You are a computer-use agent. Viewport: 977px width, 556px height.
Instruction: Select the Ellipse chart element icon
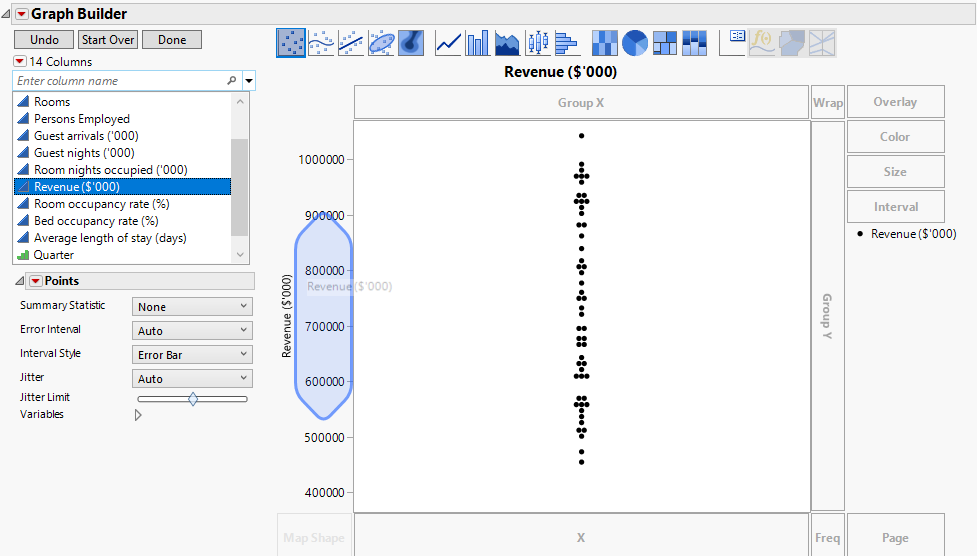381,43
